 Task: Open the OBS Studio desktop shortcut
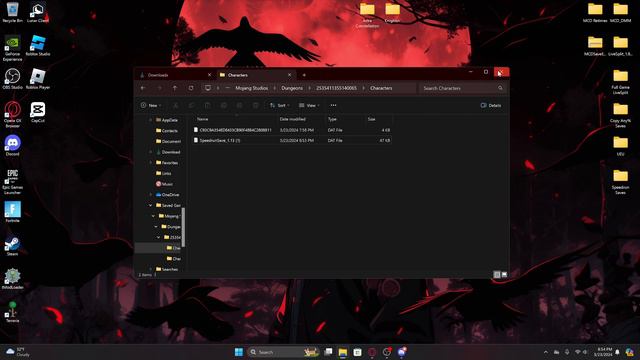pos(13,79)
